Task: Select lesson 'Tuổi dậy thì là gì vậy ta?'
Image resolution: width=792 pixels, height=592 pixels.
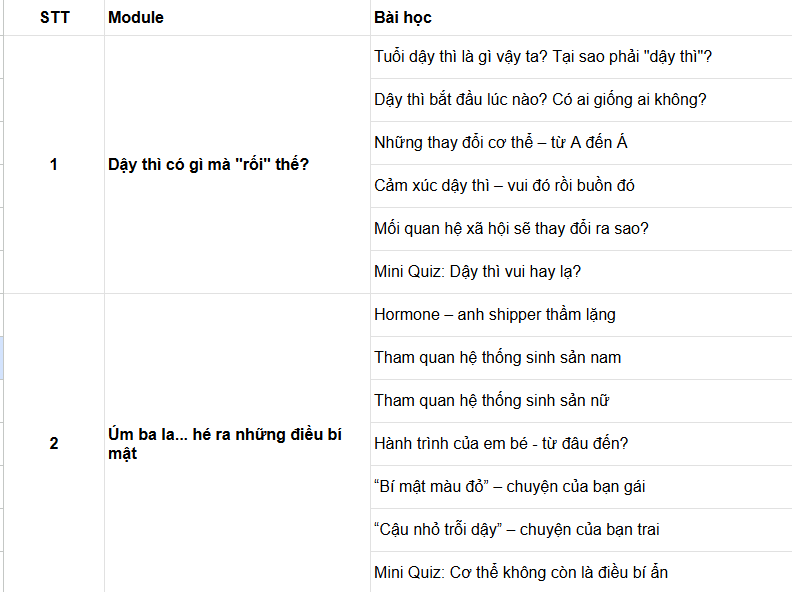Action: tap(581, 57)
